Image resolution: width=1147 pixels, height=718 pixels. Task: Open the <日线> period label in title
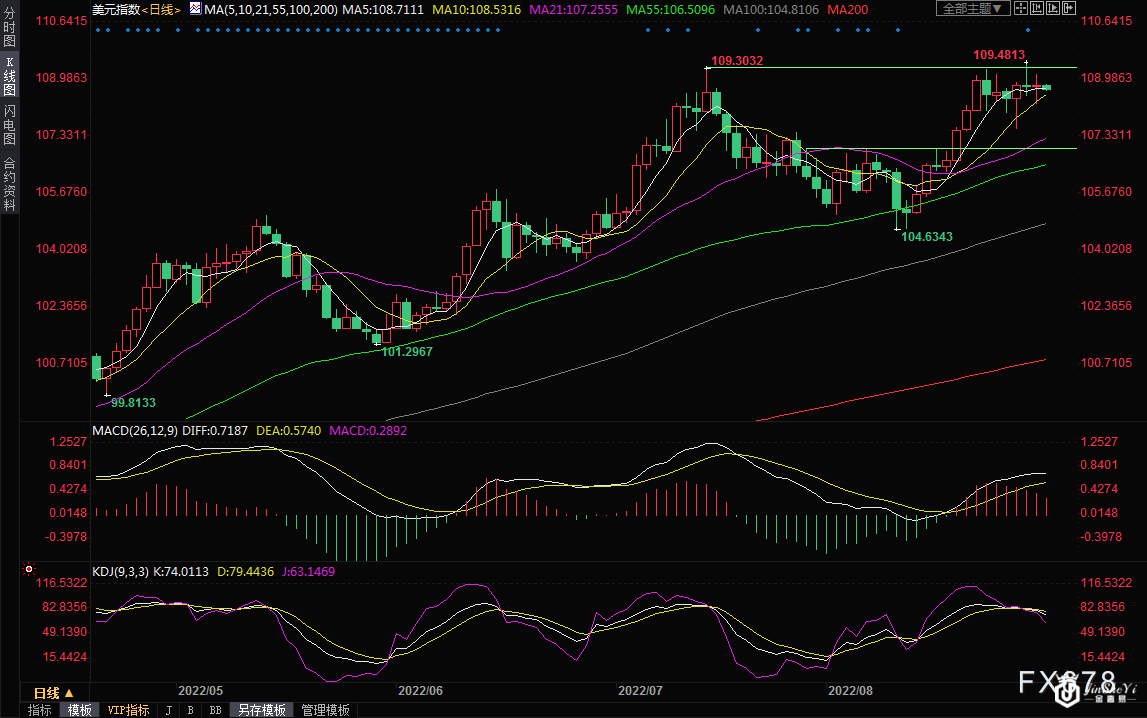click(162, 9)
